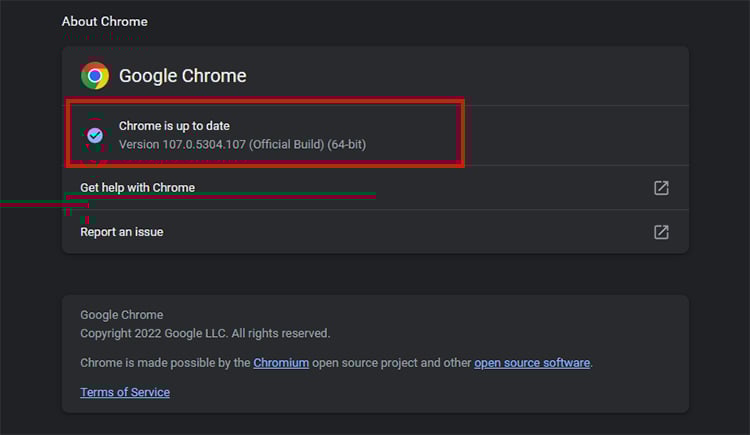Click the small "Google Chrome" footer text
The width and height of the screenshot is (750, 435).
tap(121, 315)
